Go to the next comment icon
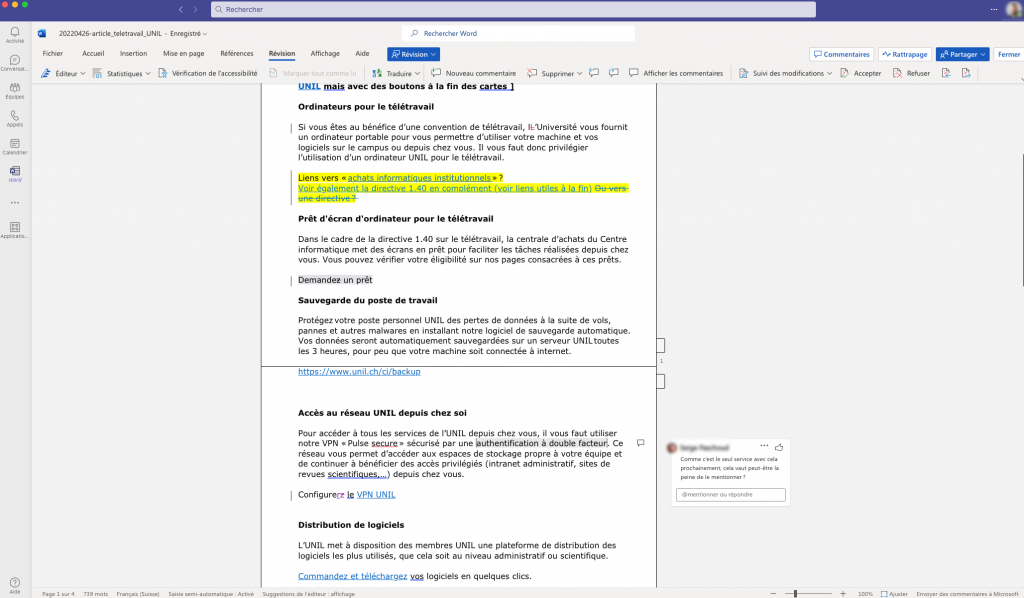Image resolution: width=1024 pixels, height=598 pixels. pos(613,73)
